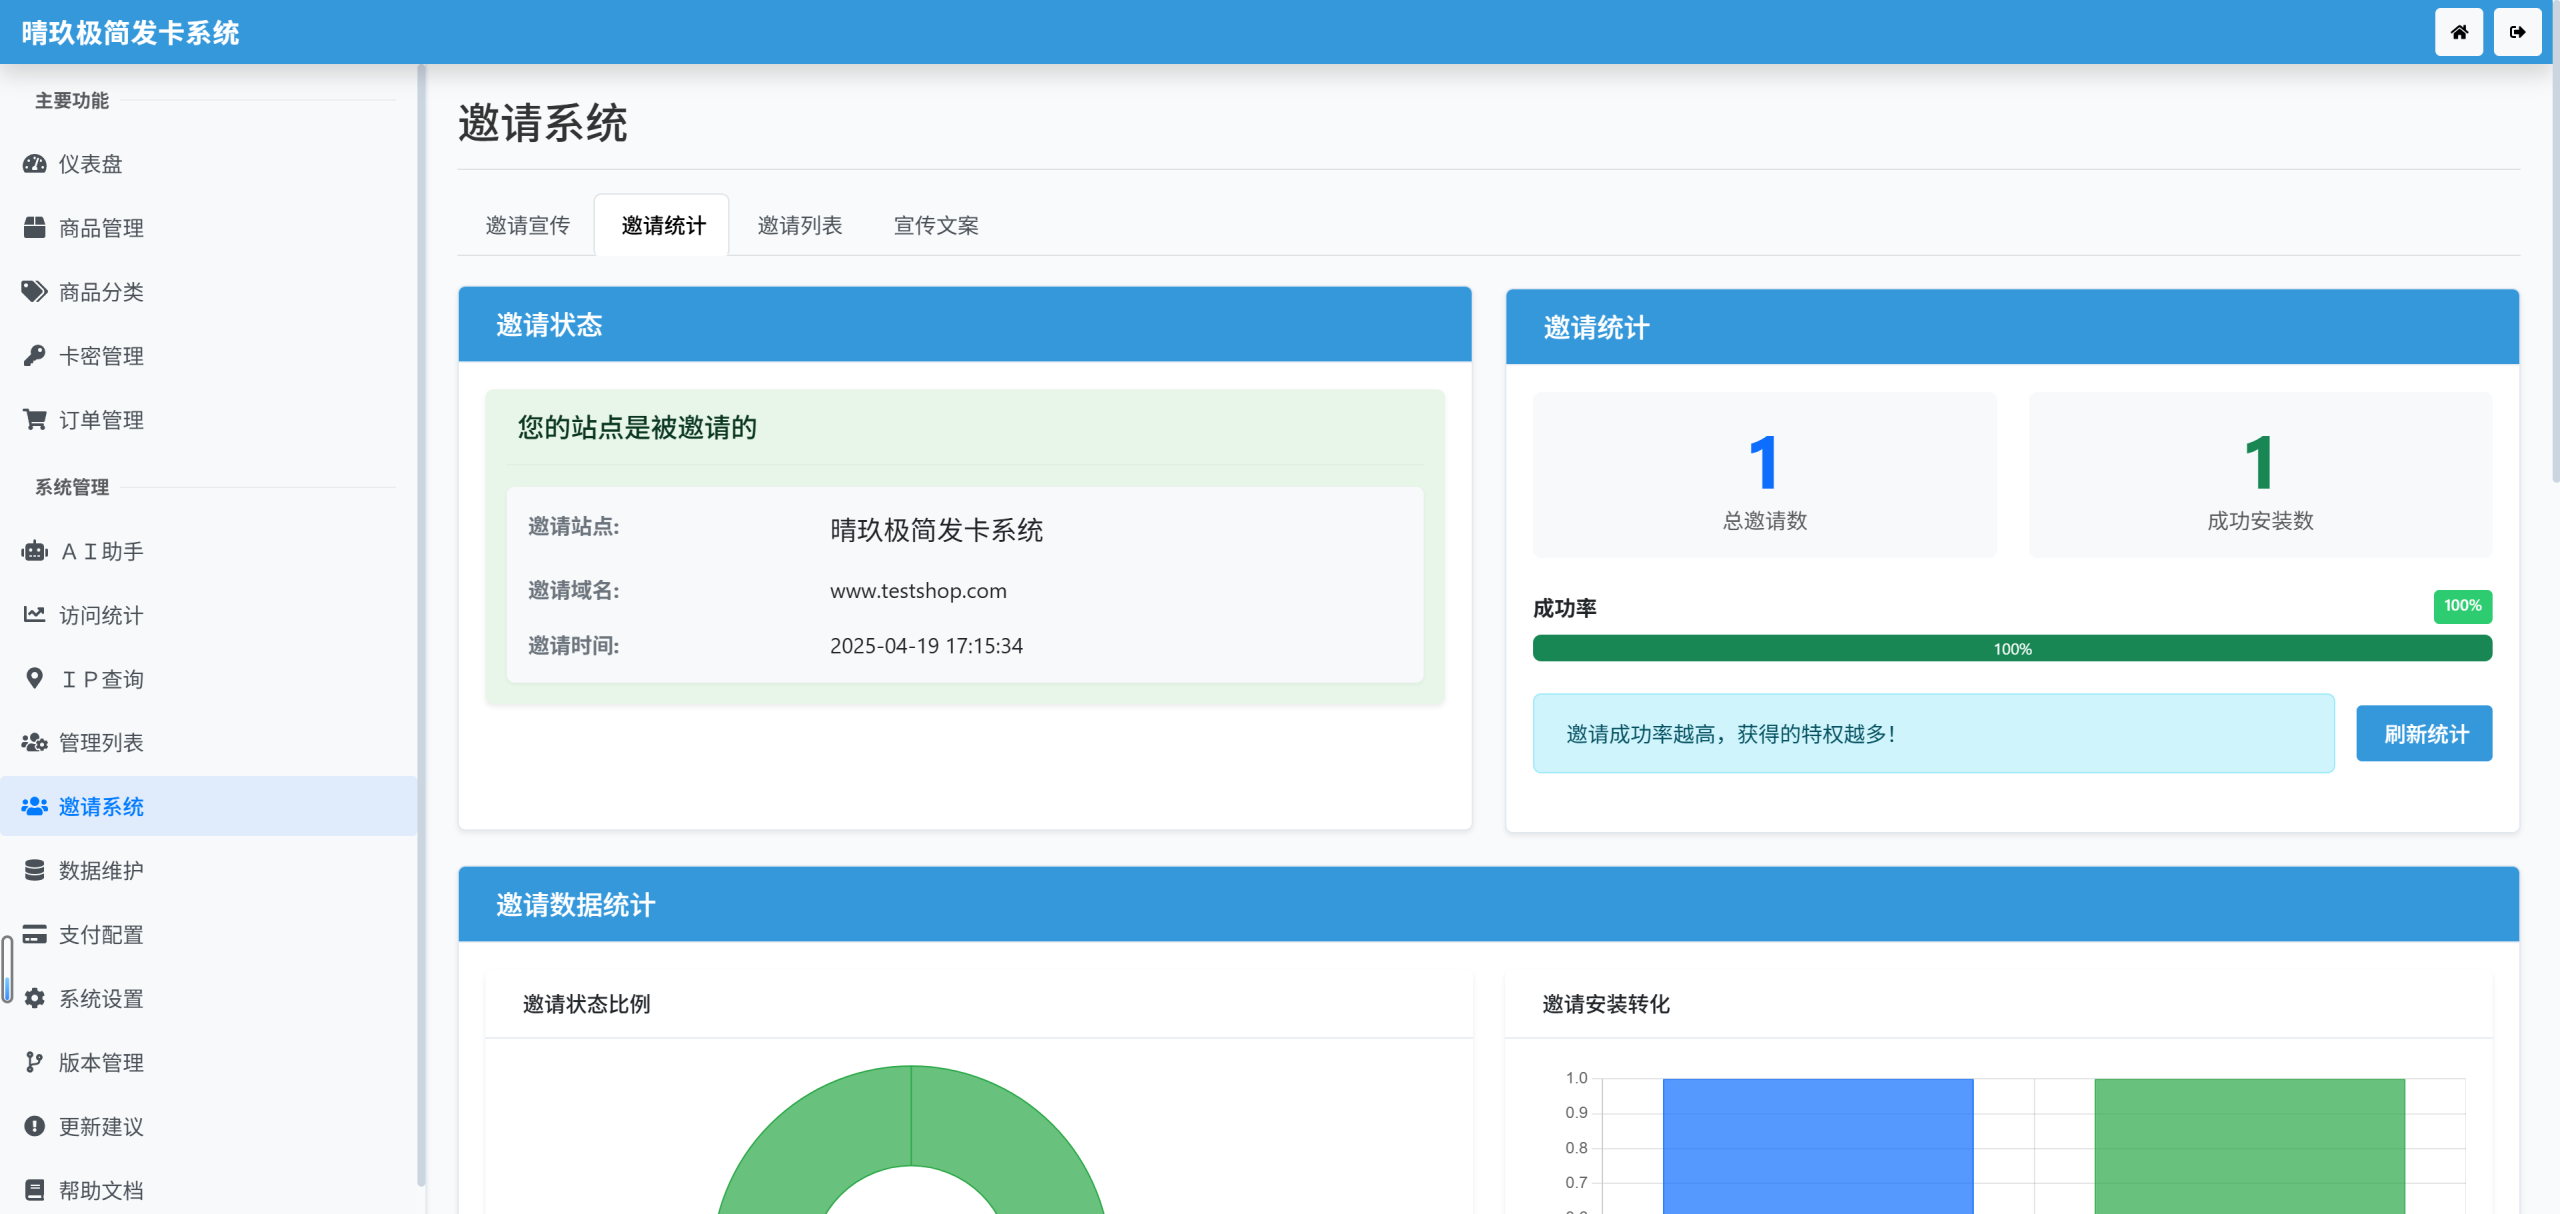Navigate to 订单管理
The image size is (2560, 1214).
[x=208, y=420]
